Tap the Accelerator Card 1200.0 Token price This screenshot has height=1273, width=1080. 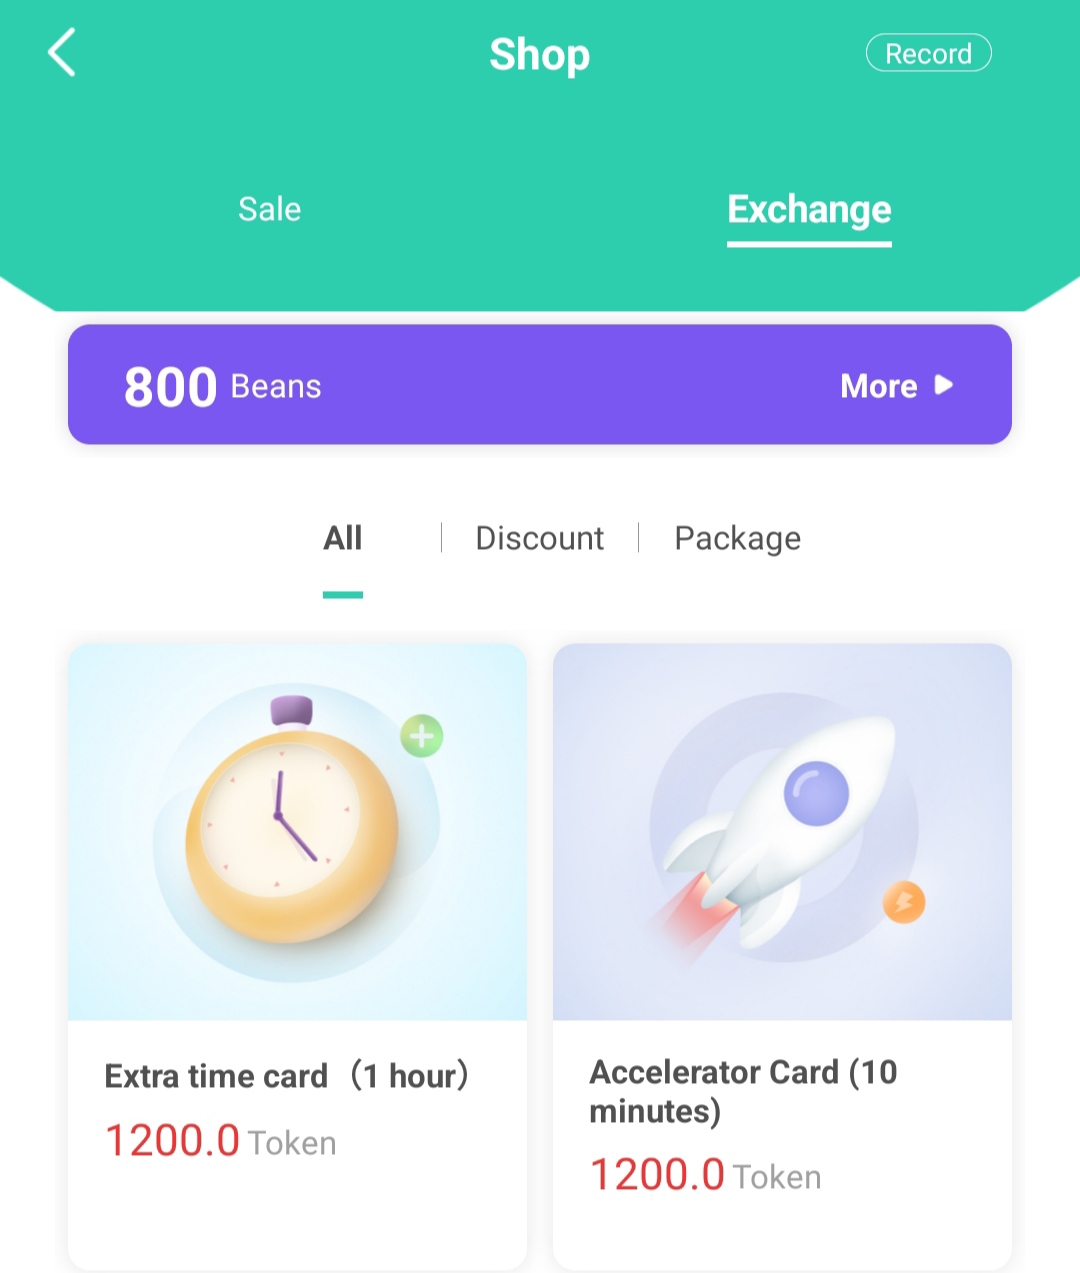click(705, 1175)
